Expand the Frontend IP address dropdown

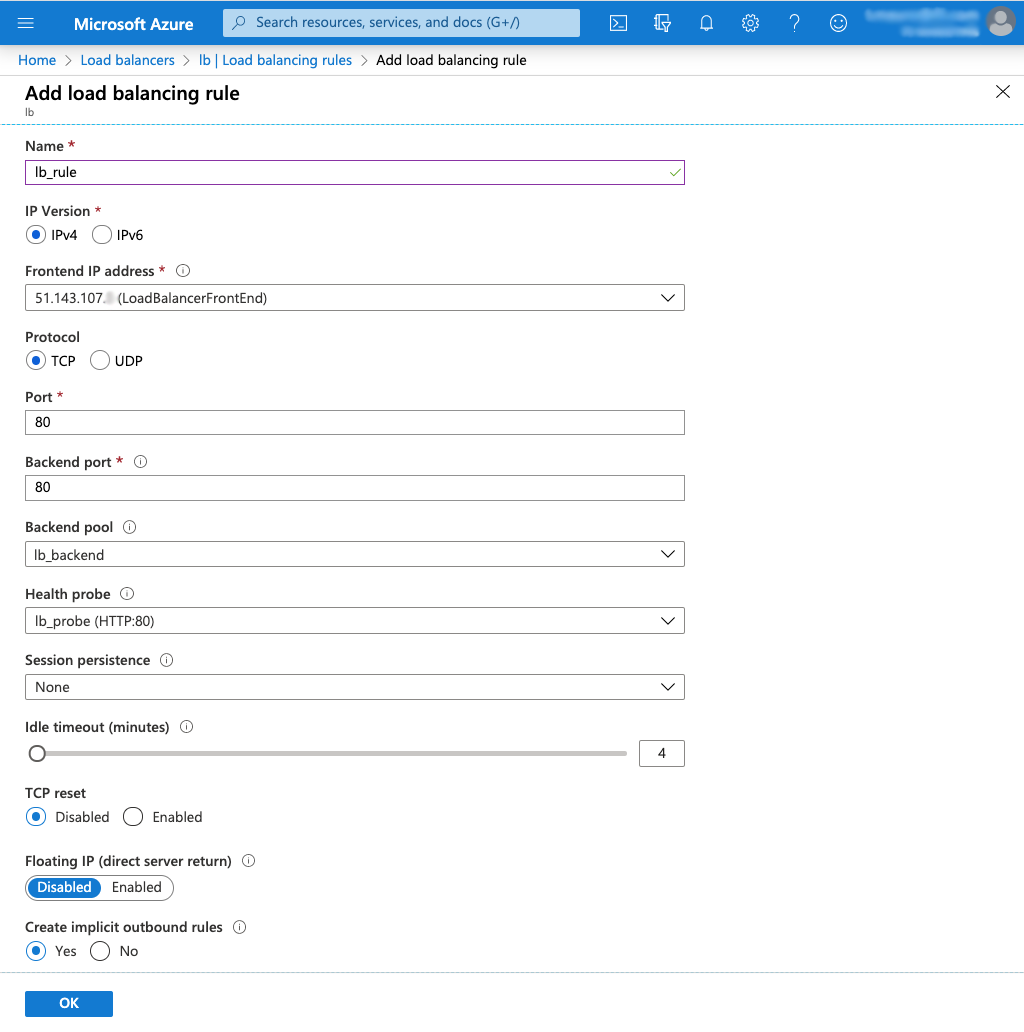(x=354, y=298)
